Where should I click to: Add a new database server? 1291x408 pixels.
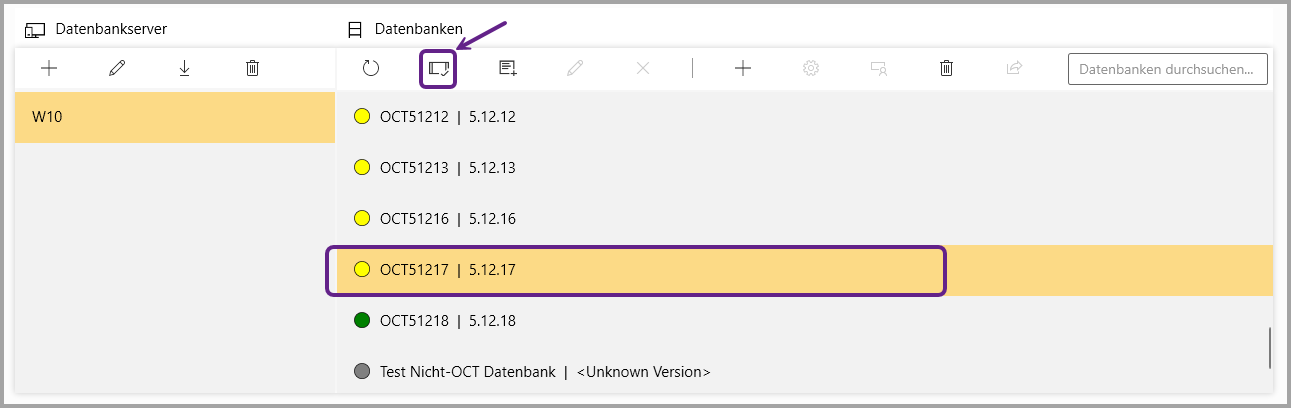(49, 68)
